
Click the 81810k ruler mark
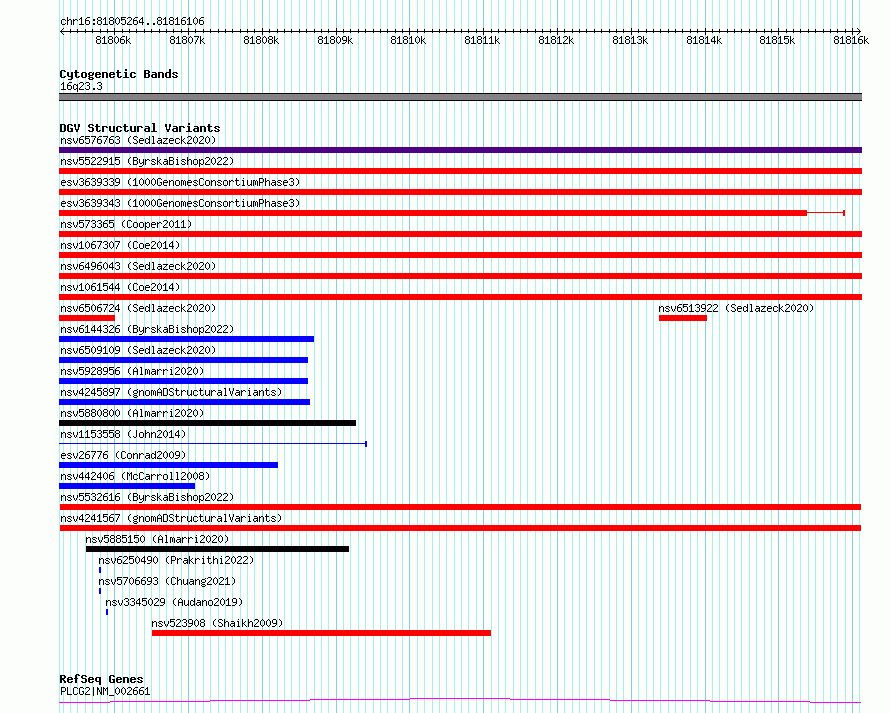click(x=408, y=40)
